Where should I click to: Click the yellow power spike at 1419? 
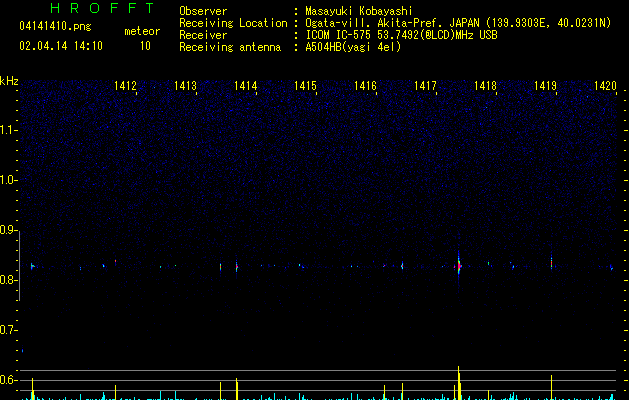pos(552,387)
